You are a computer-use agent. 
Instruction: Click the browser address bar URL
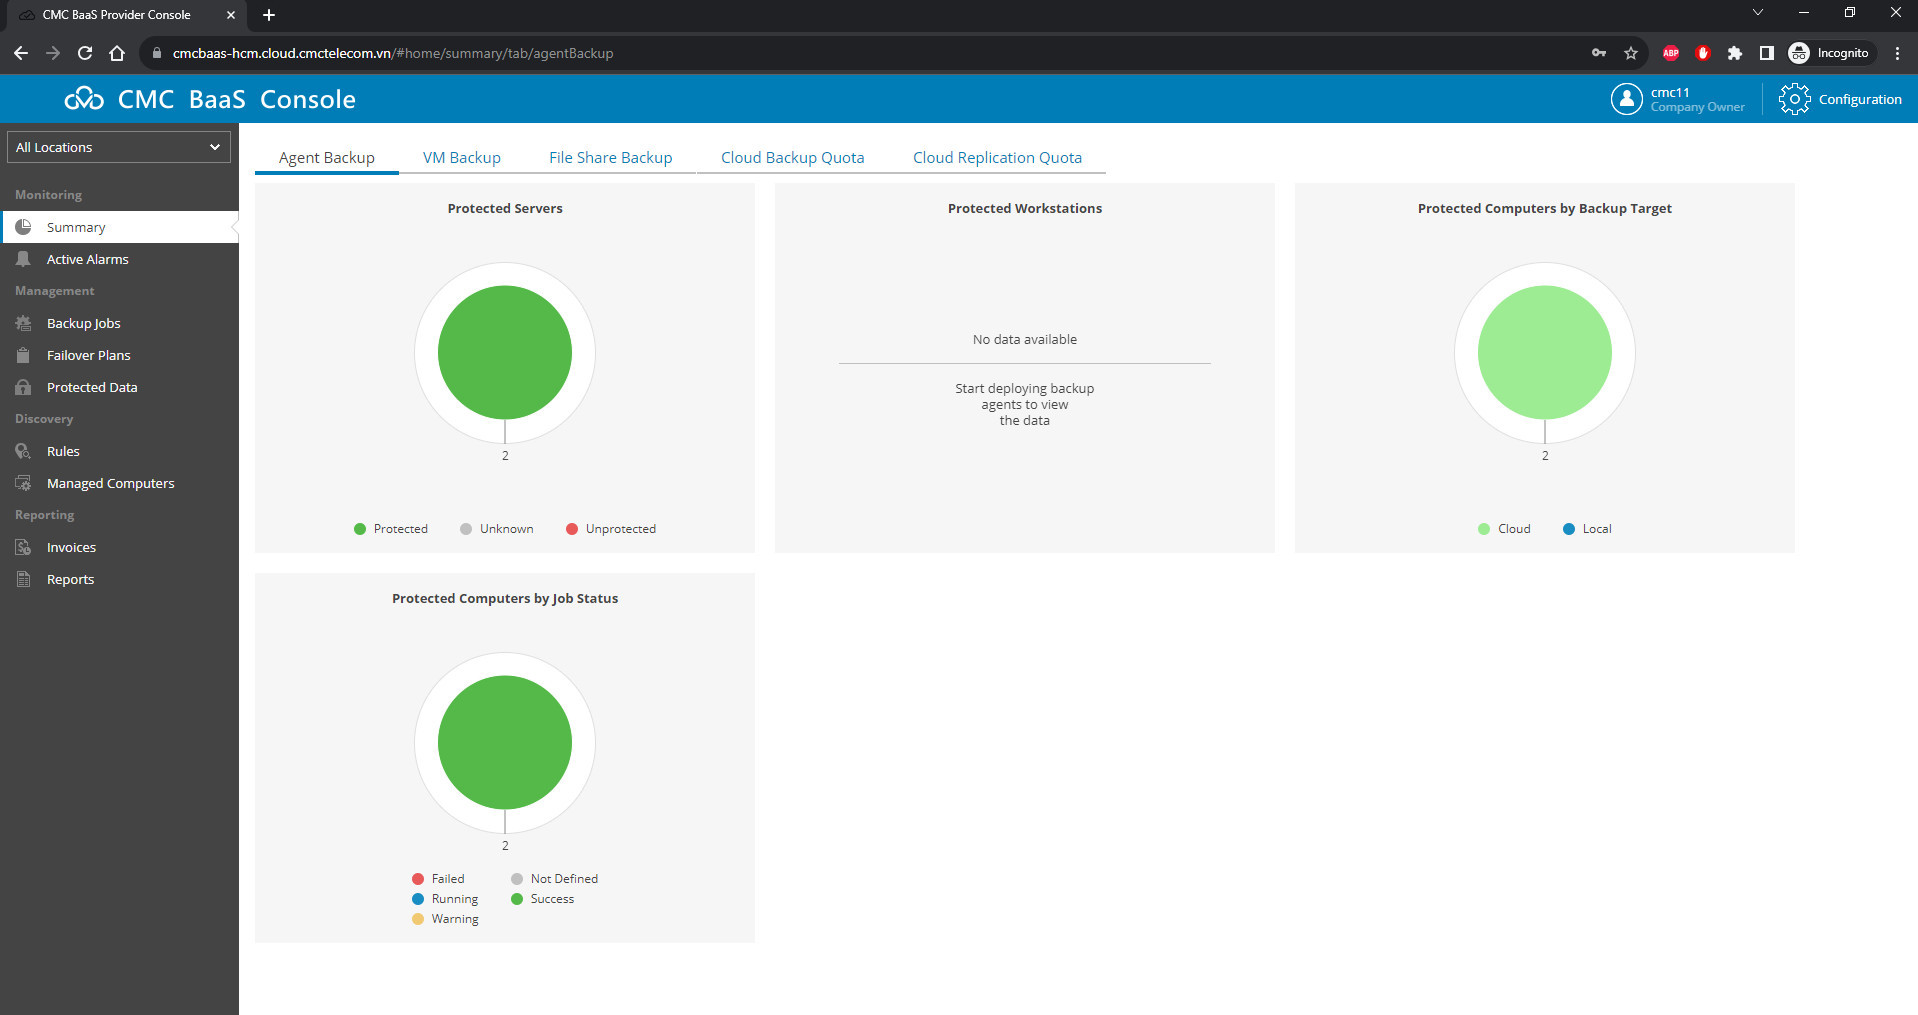click(x=392, y=53)
